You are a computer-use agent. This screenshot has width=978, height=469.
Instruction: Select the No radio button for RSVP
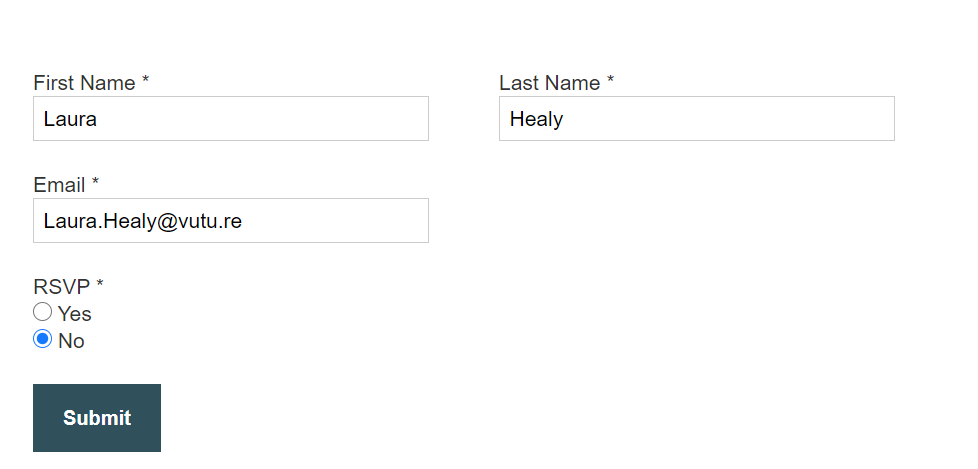(42, 339)
